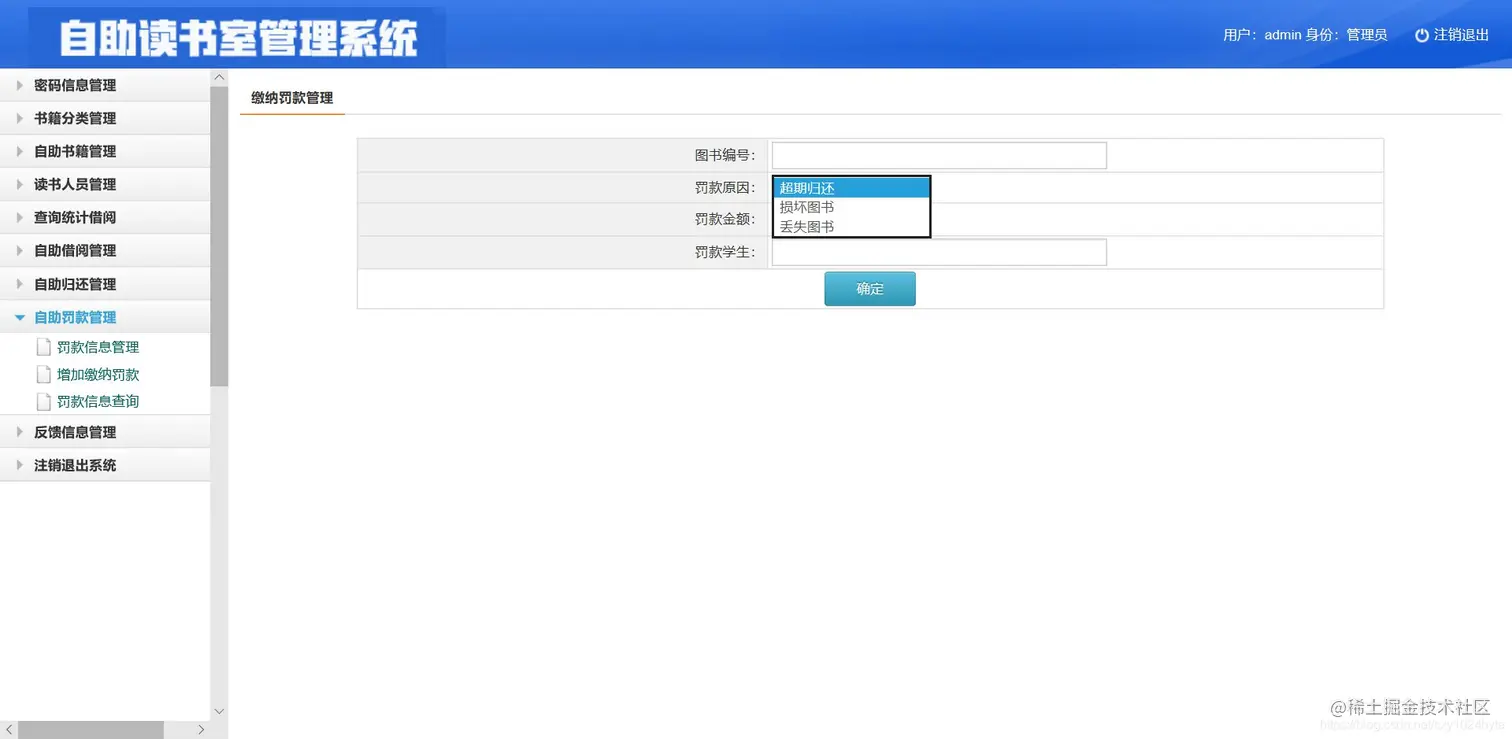Click the sidebar horizontal scrollbar thumb
This screenshot has width=1512, height=739.
coord(91,730)
